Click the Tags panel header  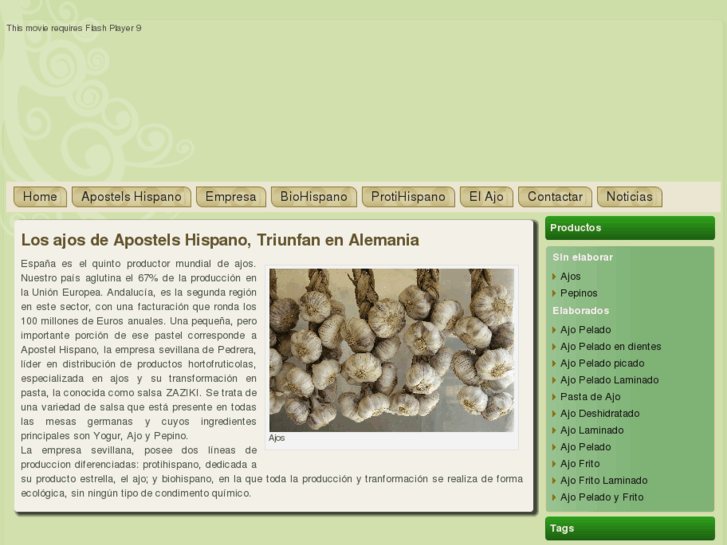[x=630, y=528]
